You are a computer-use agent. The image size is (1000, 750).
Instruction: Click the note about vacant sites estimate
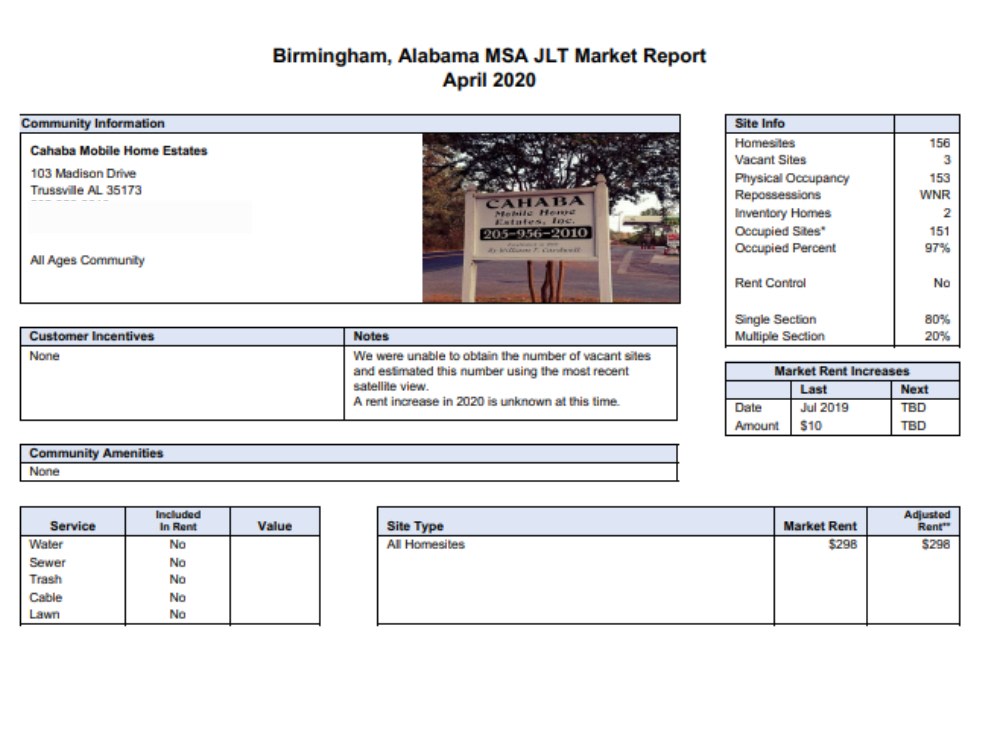click(x=502, y=371)
